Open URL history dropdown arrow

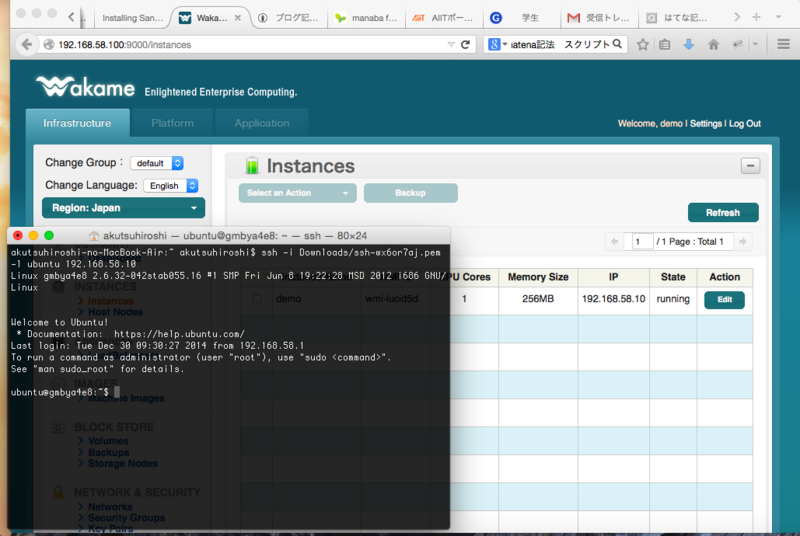click(x=451, y=44)
